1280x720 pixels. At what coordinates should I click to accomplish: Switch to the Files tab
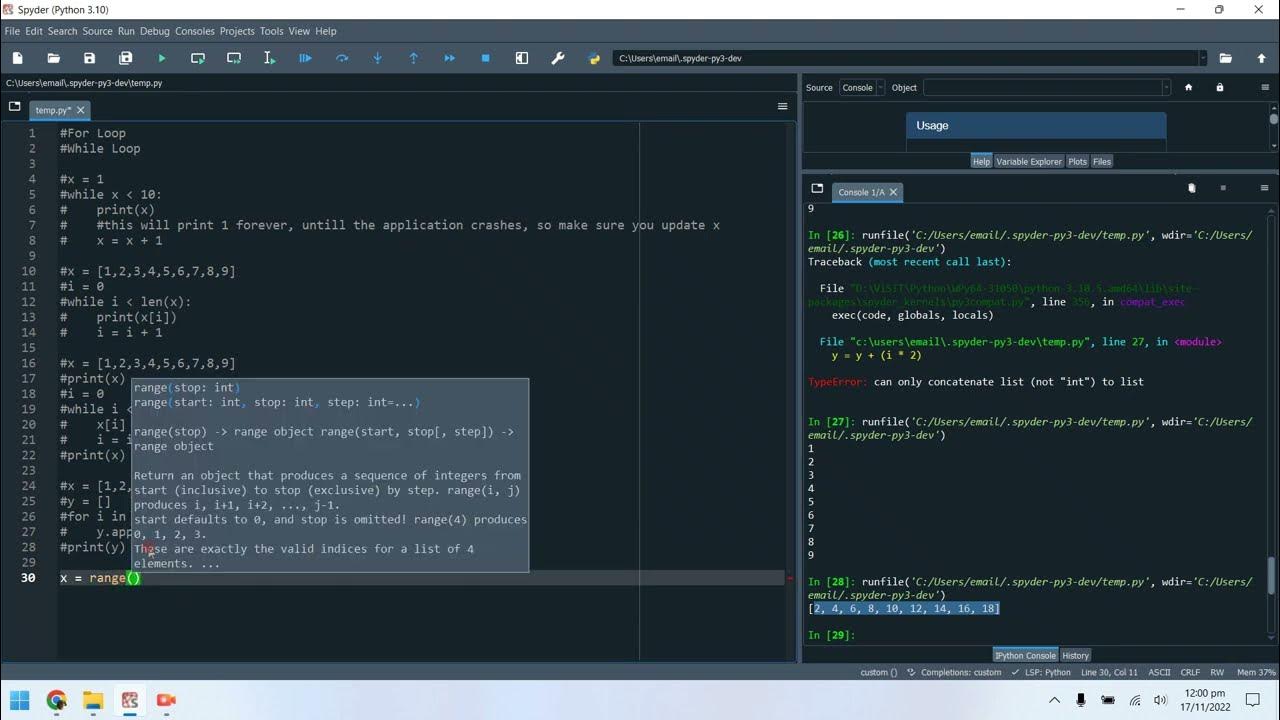tap(1102, 161)
